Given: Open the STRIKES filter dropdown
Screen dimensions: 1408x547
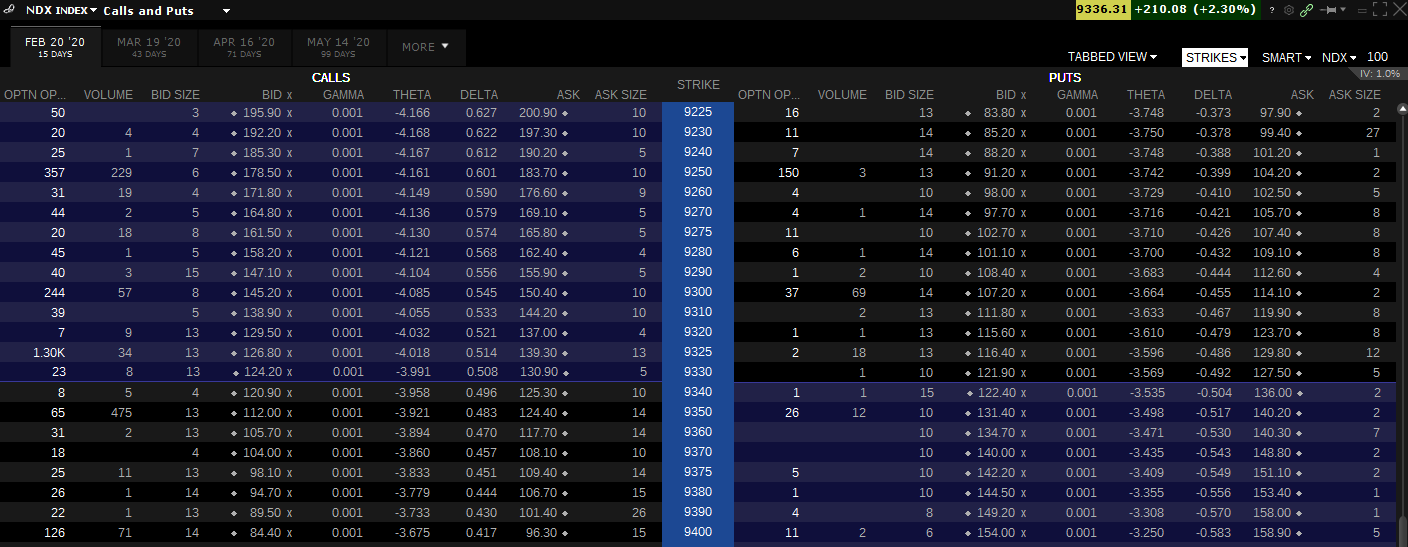Looking at the screenshot, I should (x=1215, y=57).
